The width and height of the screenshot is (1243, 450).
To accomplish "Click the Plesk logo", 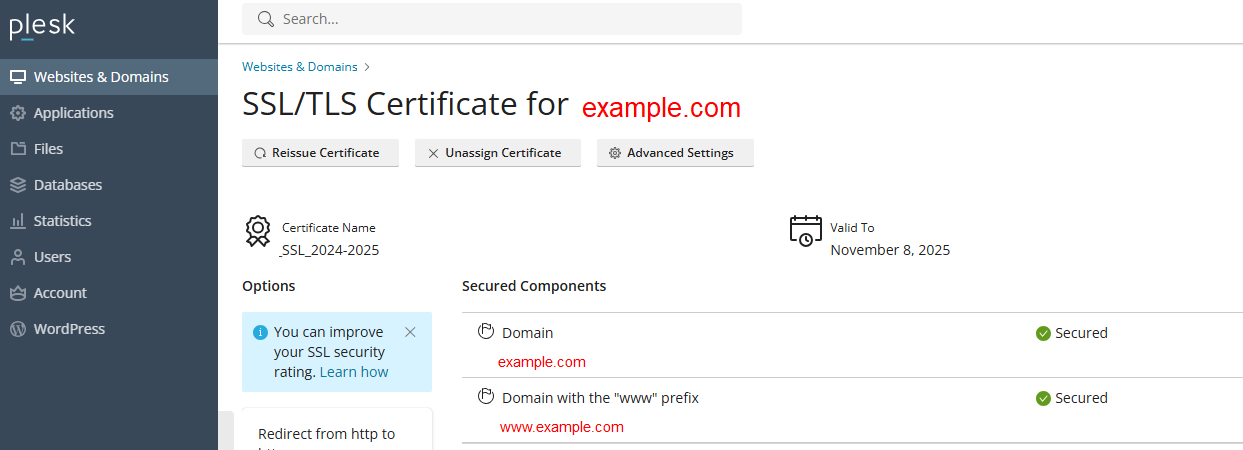I will pyautogui.click(x=42, y=27).
